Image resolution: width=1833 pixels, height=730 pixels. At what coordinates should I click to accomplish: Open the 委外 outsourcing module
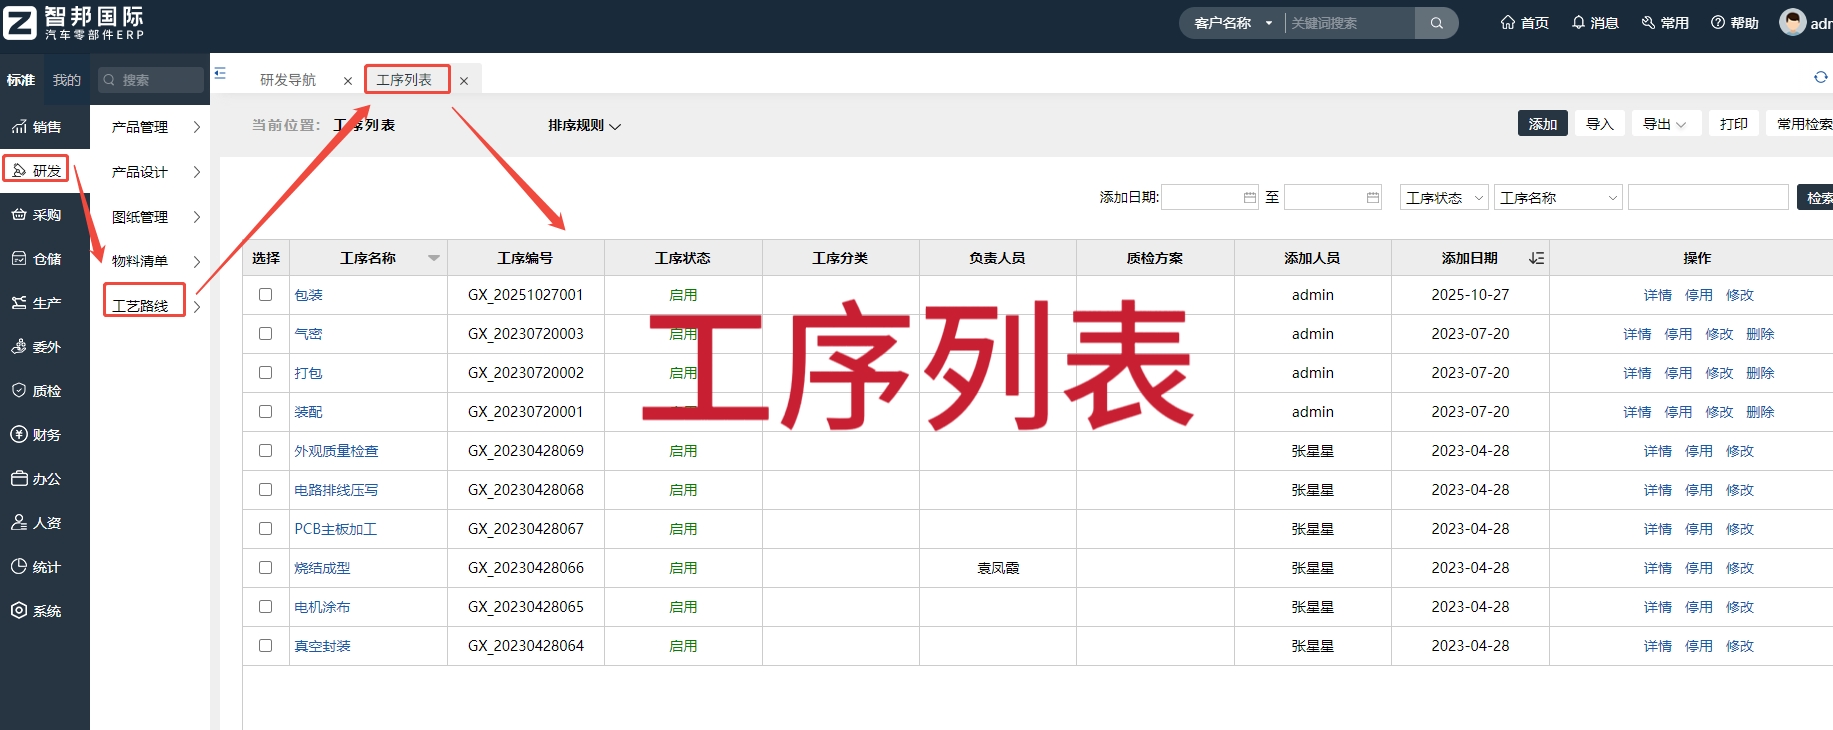(36, 347)
